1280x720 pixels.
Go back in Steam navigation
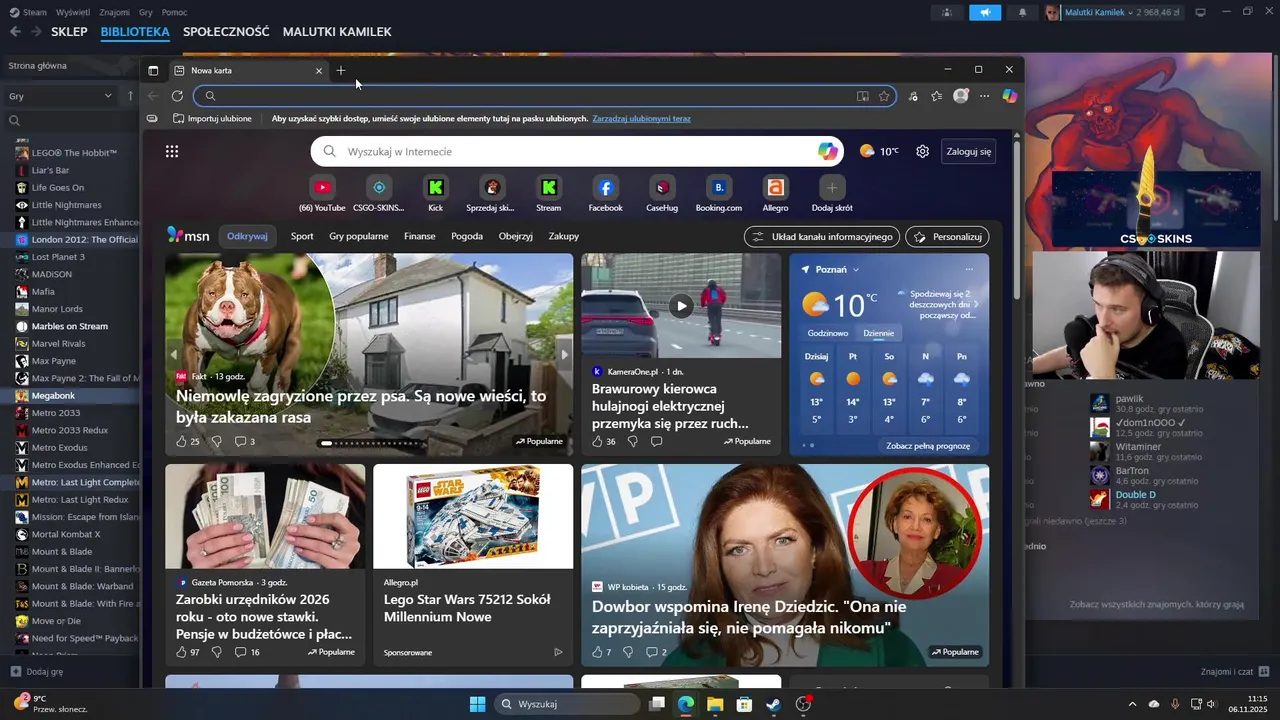15,31
